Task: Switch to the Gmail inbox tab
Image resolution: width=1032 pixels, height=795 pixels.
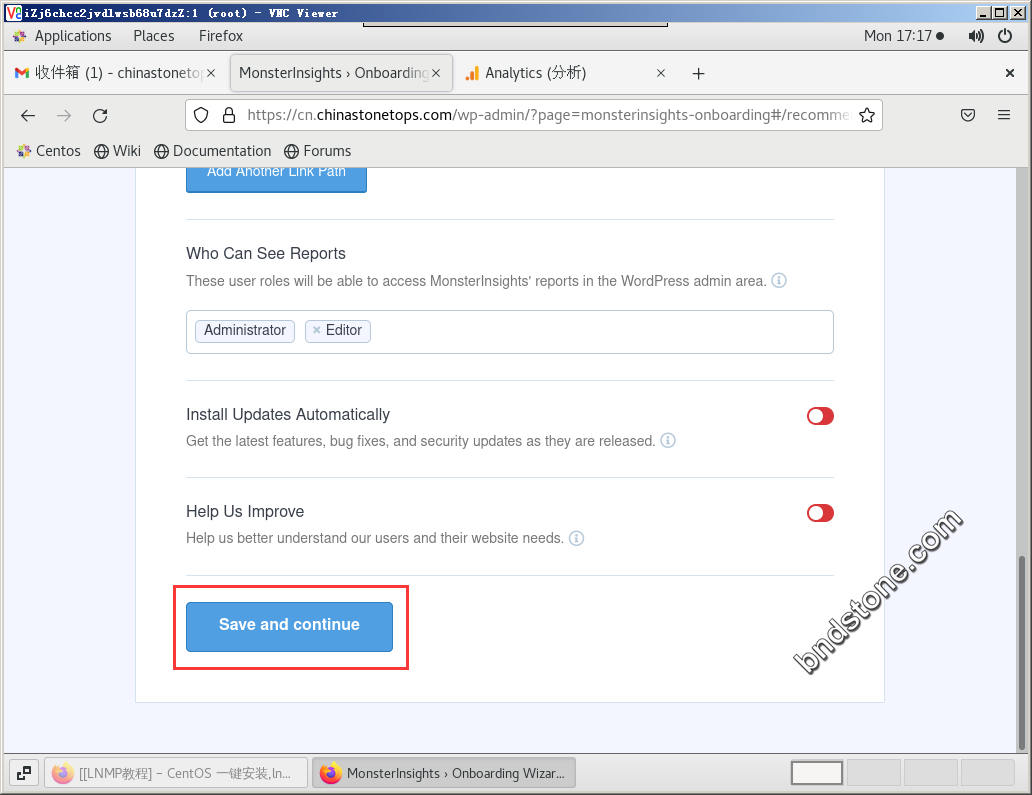Action: point(115,73)
